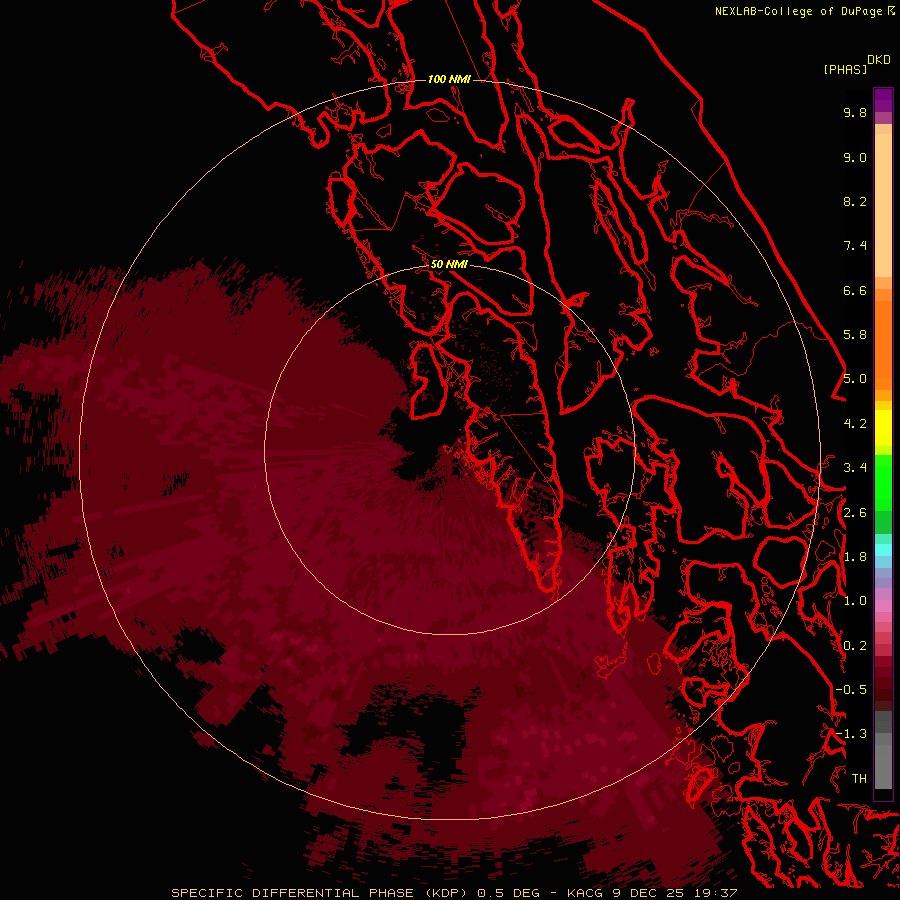This screenshot has height=900, width=900.
Task: Click the 50 NMI range ring label
Action: click(x=449, y=264)
